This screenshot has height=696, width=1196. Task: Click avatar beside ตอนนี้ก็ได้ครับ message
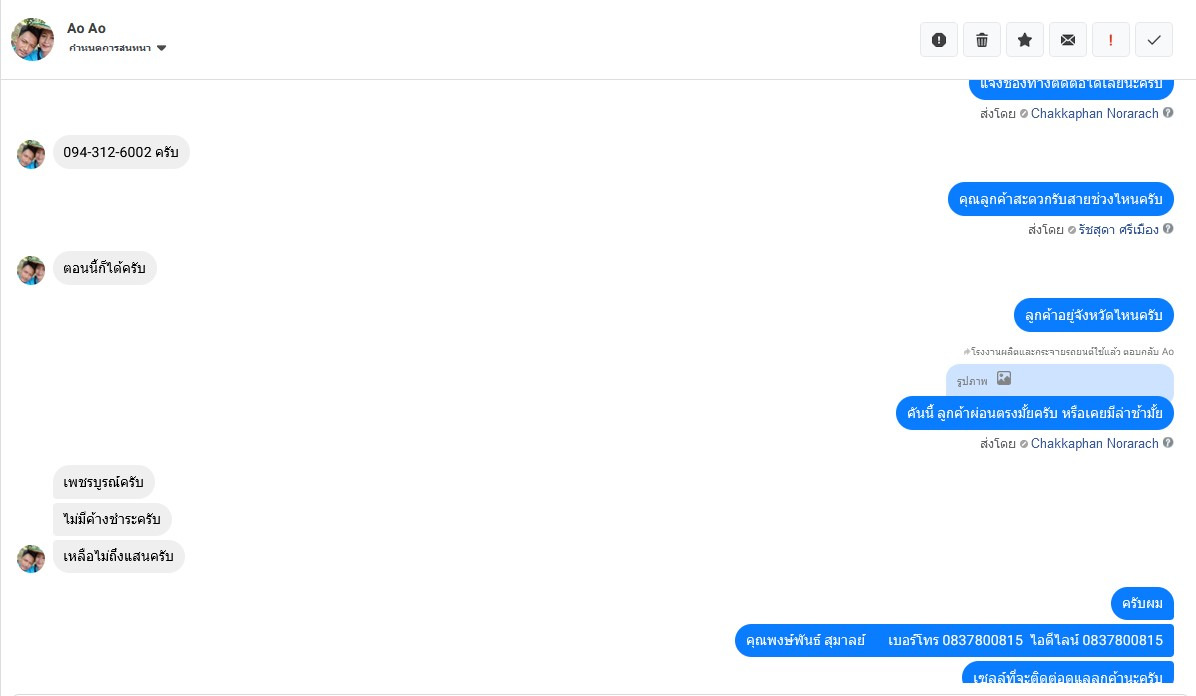pos(31,270)
